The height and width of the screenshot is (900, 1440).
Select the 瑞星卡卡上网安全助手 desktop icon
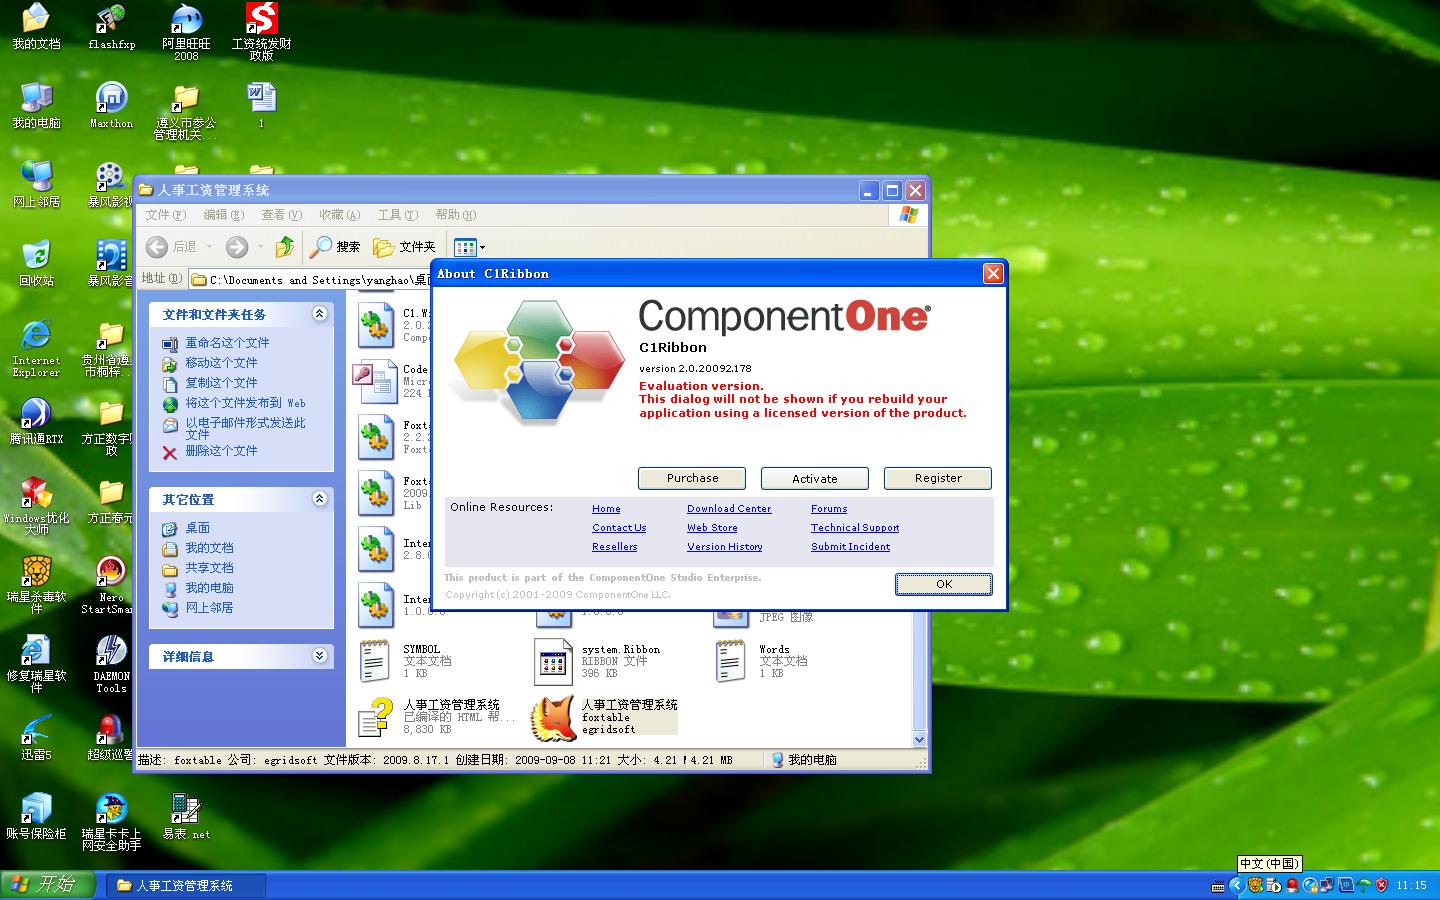click(111, 822)
